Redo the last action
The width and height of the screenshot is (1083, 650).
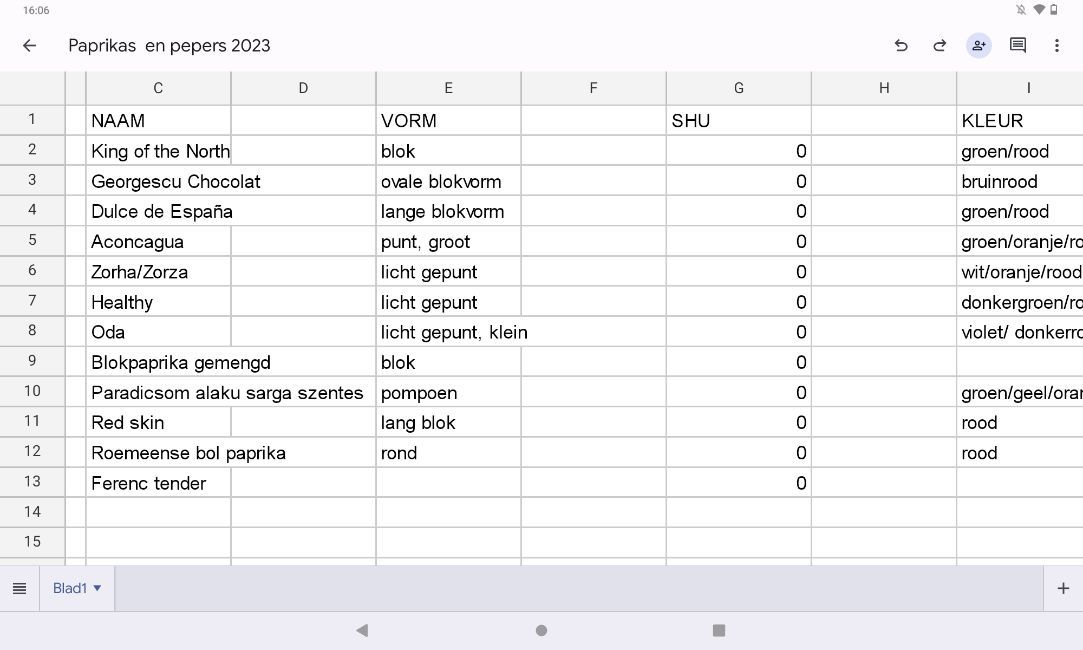click(940, 45)
